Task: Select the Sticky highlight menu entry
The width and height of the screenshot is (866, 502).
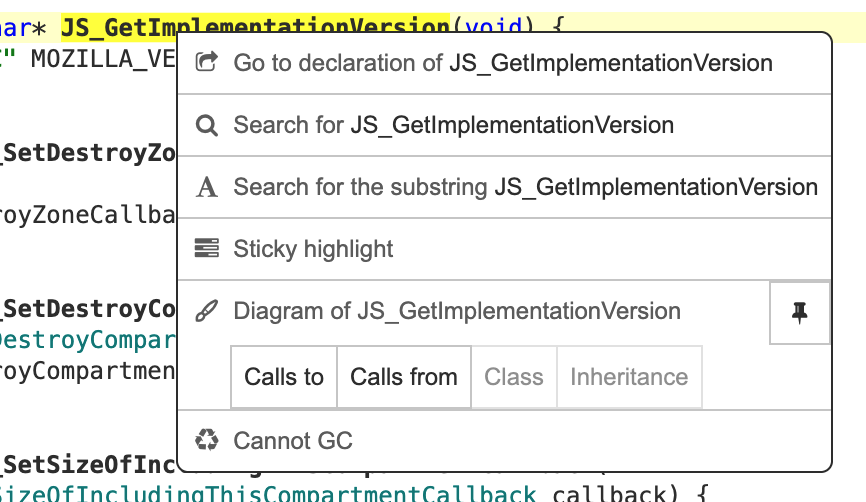Action: coord(313,249)
